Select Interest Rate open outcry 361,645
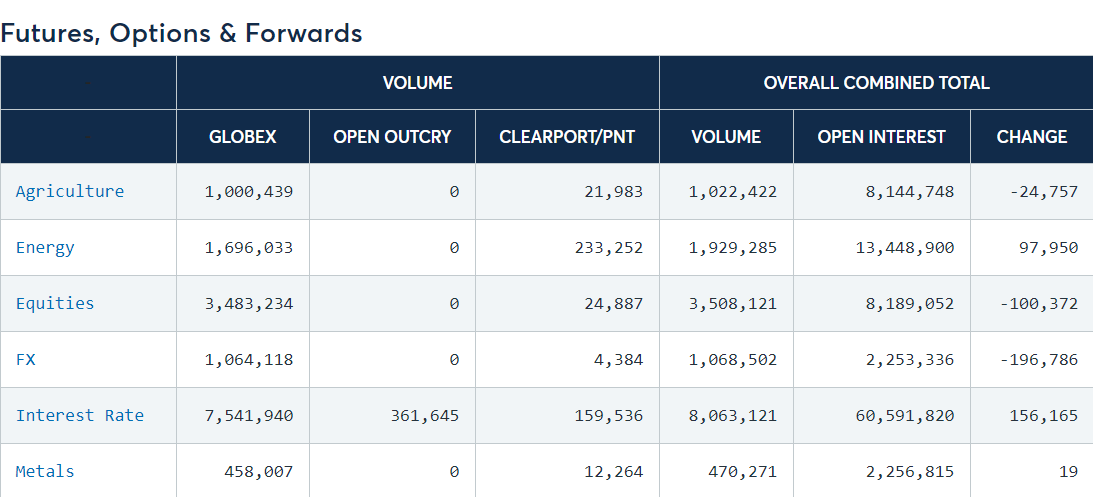 coord(425,415)
